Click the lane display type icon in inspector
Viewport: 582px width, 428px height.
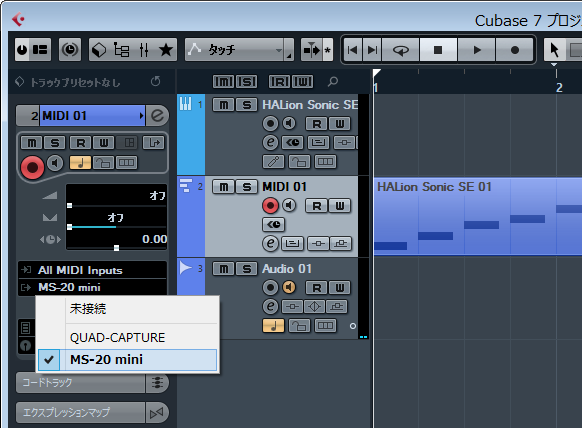tap(127, 163)
